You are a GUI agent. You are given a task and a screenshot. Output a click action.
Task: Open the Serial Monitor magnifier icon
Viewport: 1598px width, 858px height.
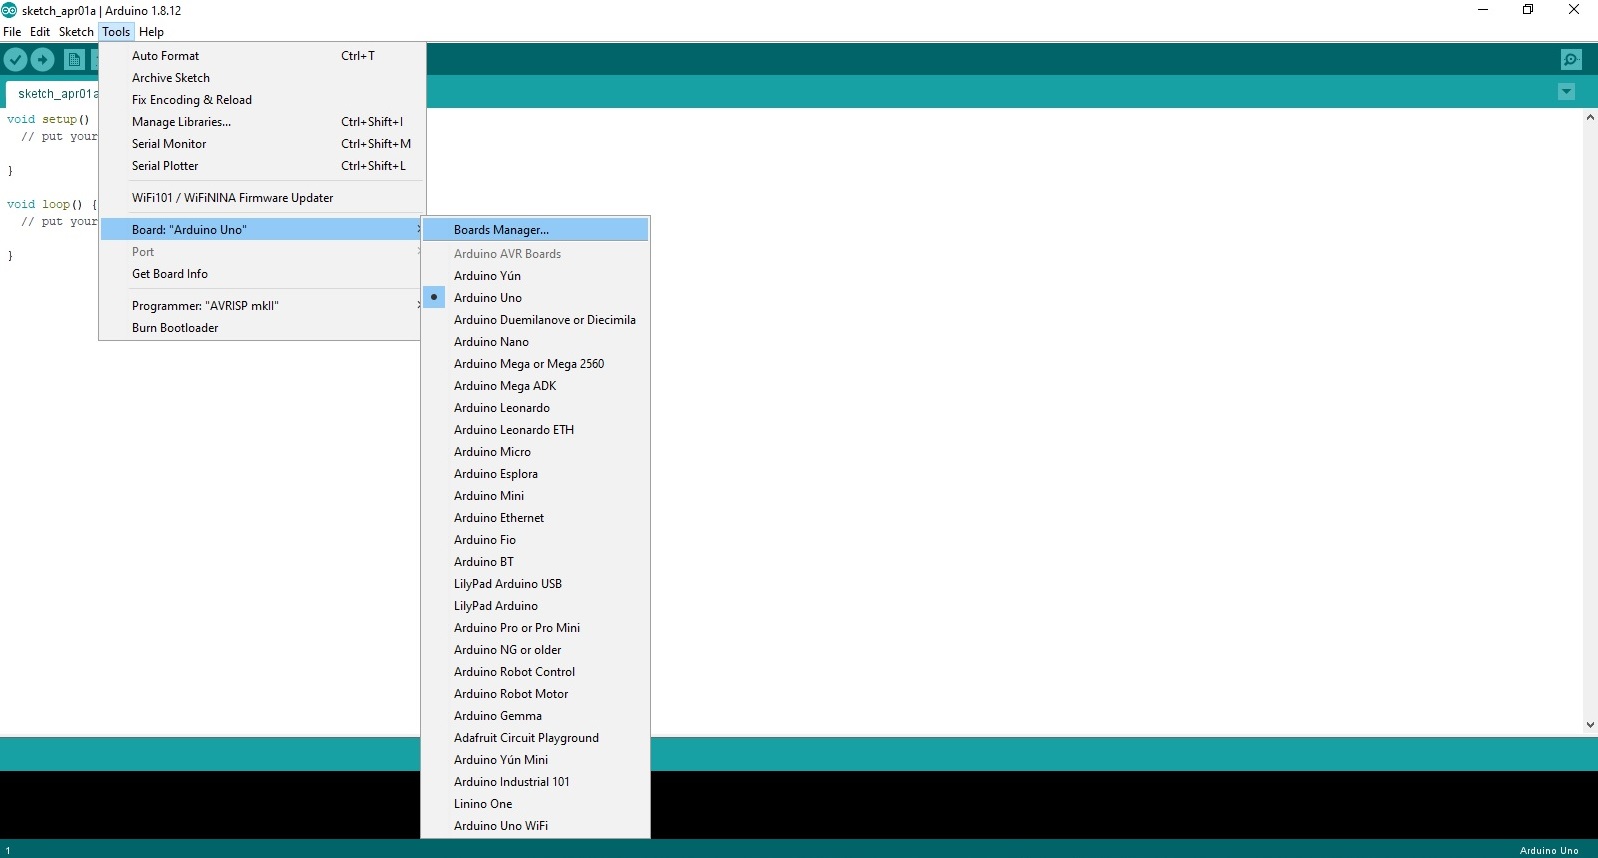(x=1571, y=60)
